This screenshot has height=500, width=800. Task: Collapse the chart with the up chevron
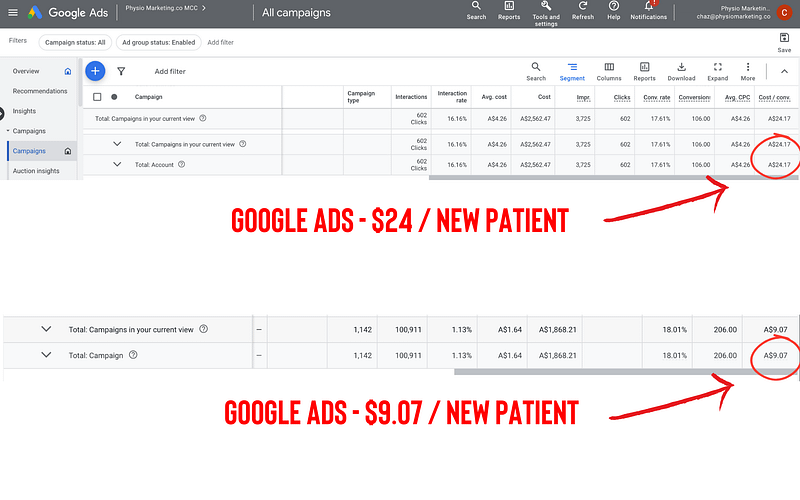click(x=784, y=71)
